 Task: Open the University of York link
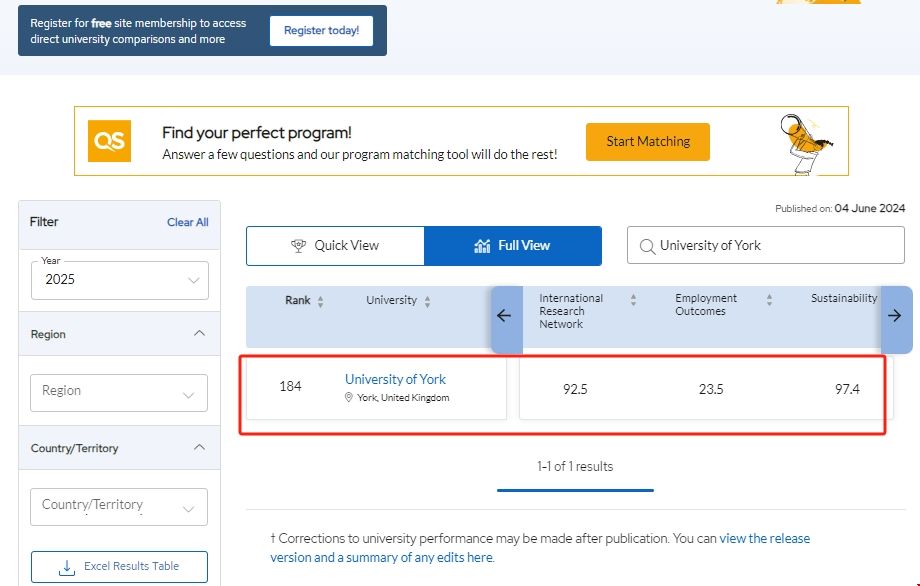[395, 379]
